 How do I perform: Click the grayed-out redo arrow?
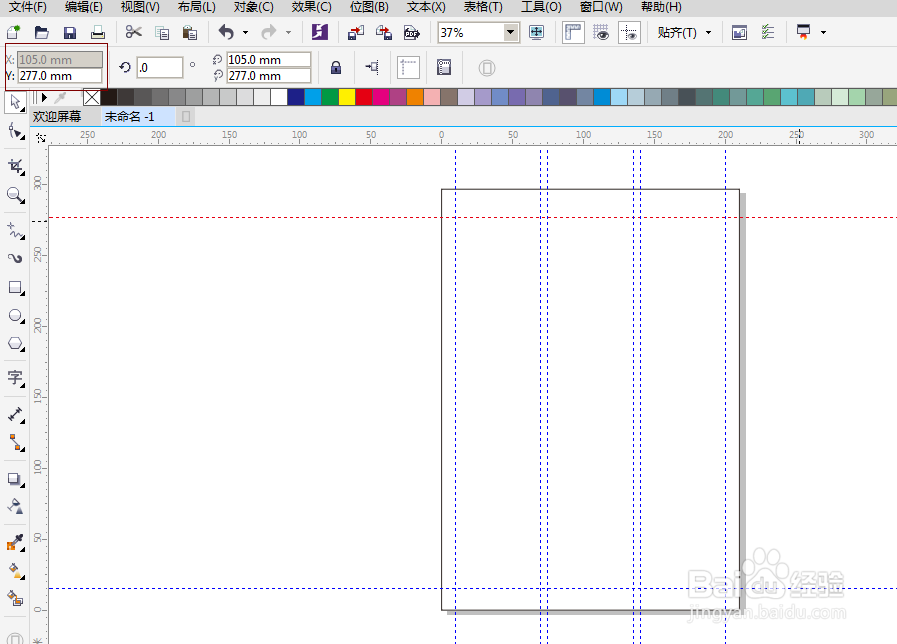point(269,32)
